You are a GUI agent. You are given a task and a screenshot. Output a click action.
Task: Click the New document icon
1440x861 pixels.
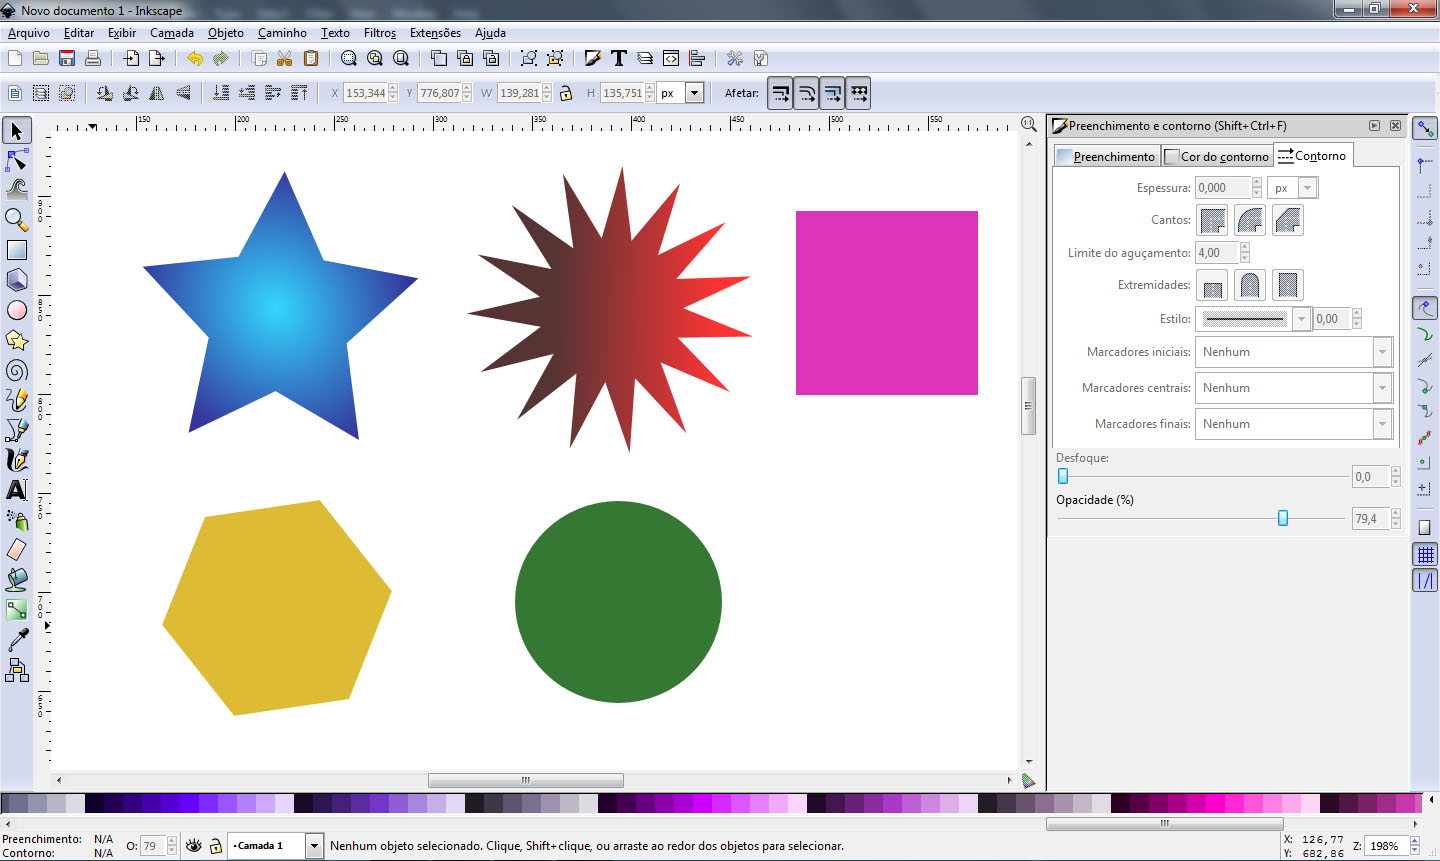(15, 58)
